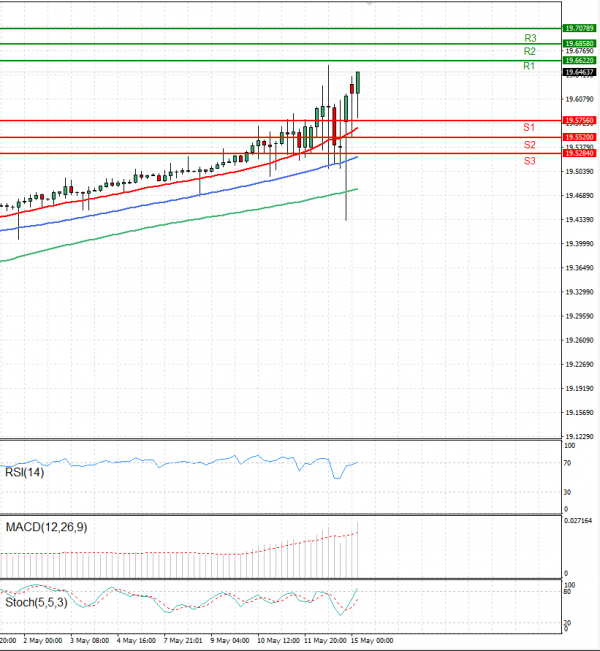
Task: Click the 10 May 12:00 time label
Action: 279,641
